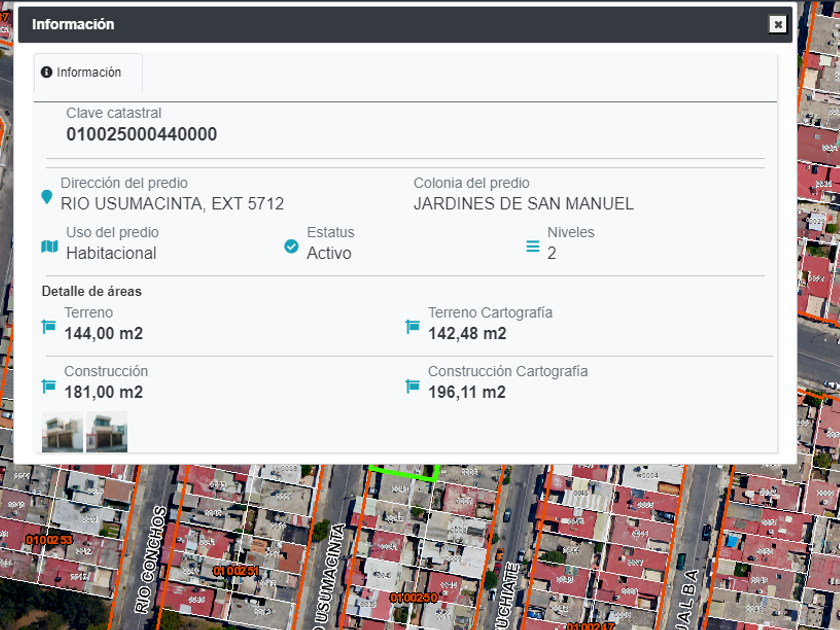The width and height of the screenshot is (840, 630).
Task: Click the flag icon beside Construcción Cartografía
Action: (412, 385)
